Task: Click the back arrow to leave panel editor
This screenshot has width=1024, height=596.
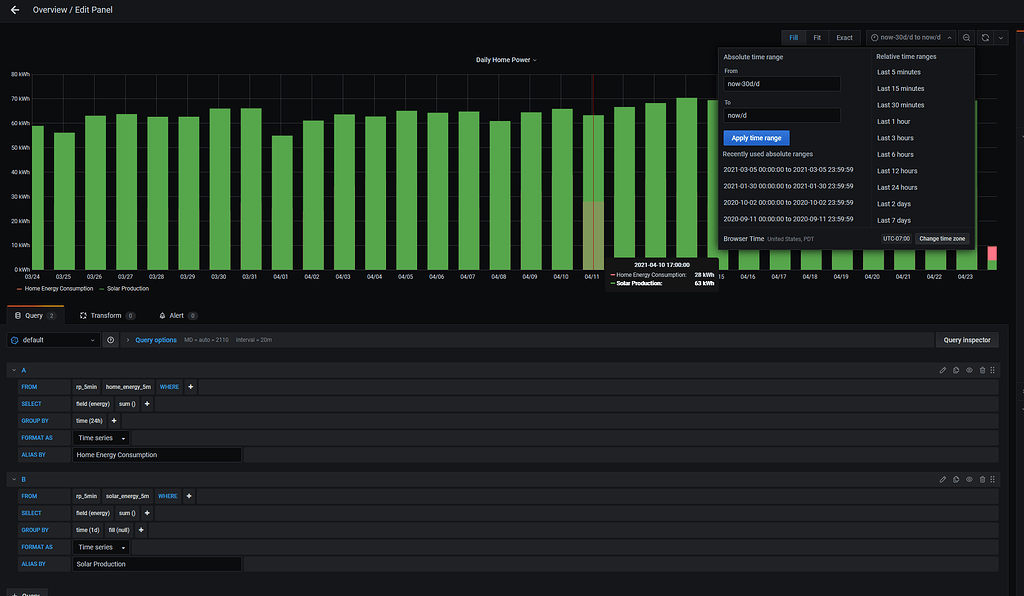Action: 12,9
